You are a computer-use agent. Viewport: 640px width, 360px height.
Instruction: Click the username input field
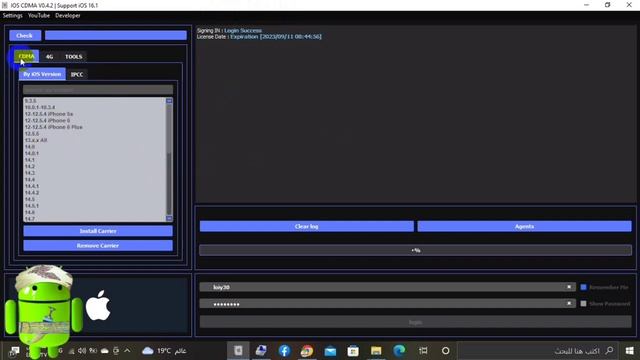387,287
